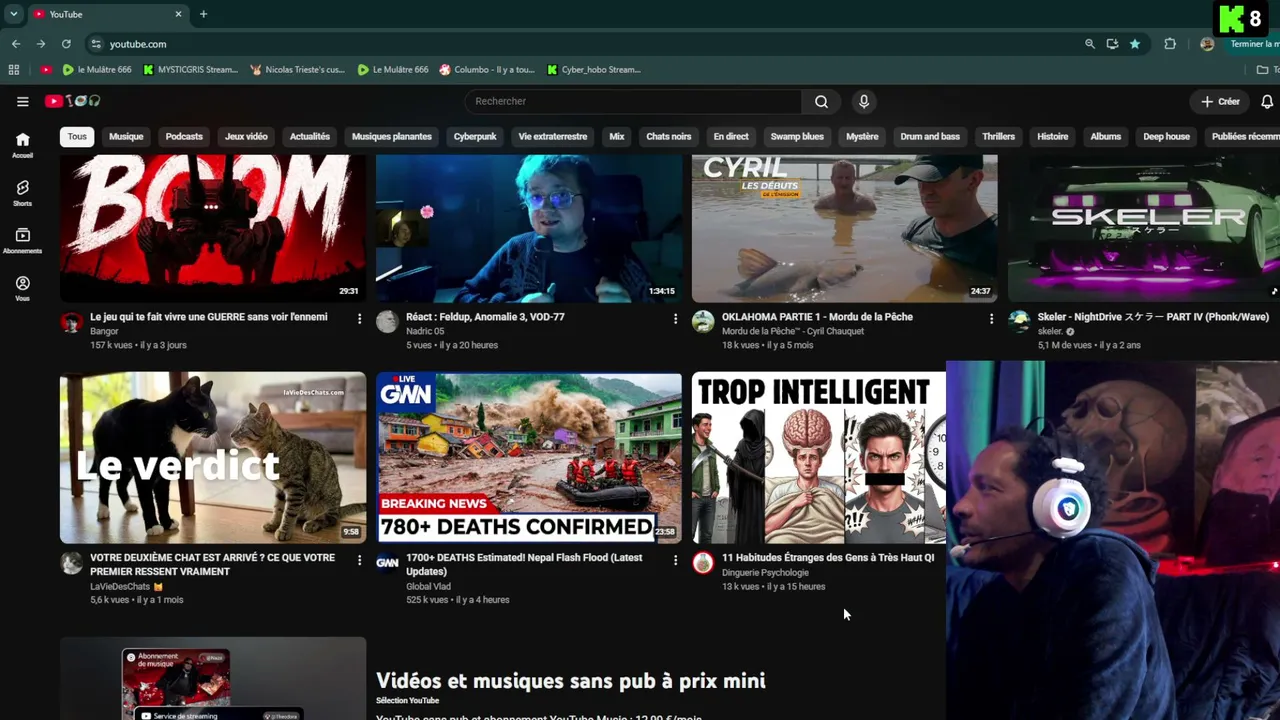Open the 11 Habitudes Étranges video title
This screenshot has width=1280, height=720.
pyautogui.click(x=828, y=558)
